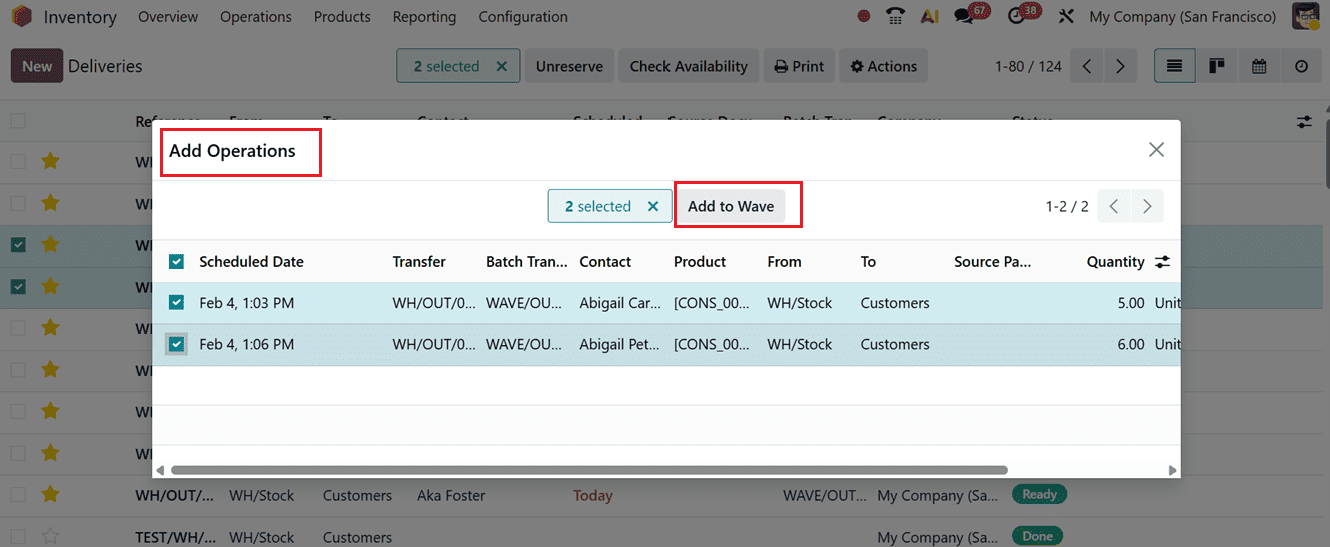The image size is (1330, 547).
Task: Go to next page in Add Operations pager
Action: point(1147,206)
